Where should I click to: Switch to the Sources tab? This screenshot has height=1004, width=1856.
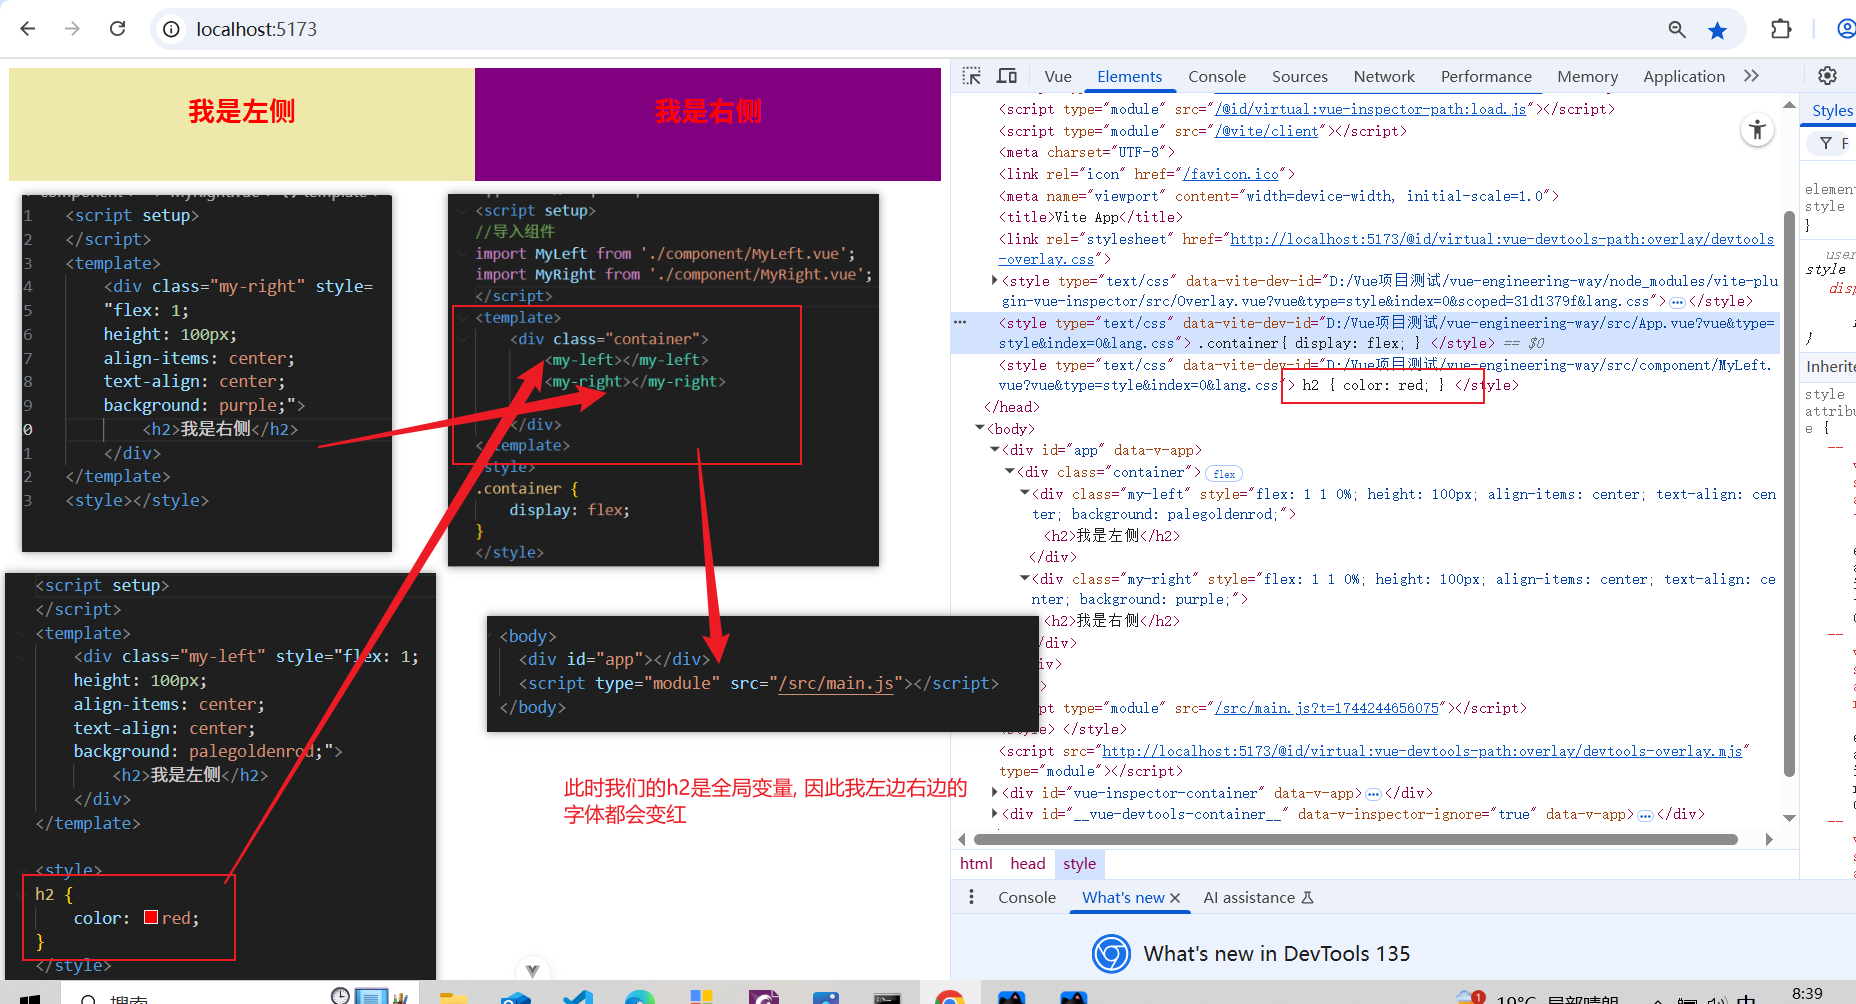click(x=1299, y=76)
